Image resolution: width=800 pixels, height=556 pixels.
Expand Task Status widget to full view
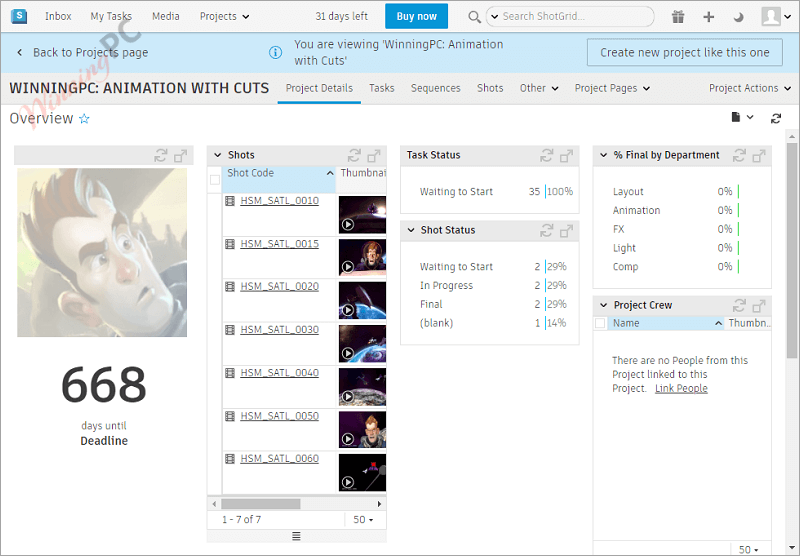pos(566,155)
